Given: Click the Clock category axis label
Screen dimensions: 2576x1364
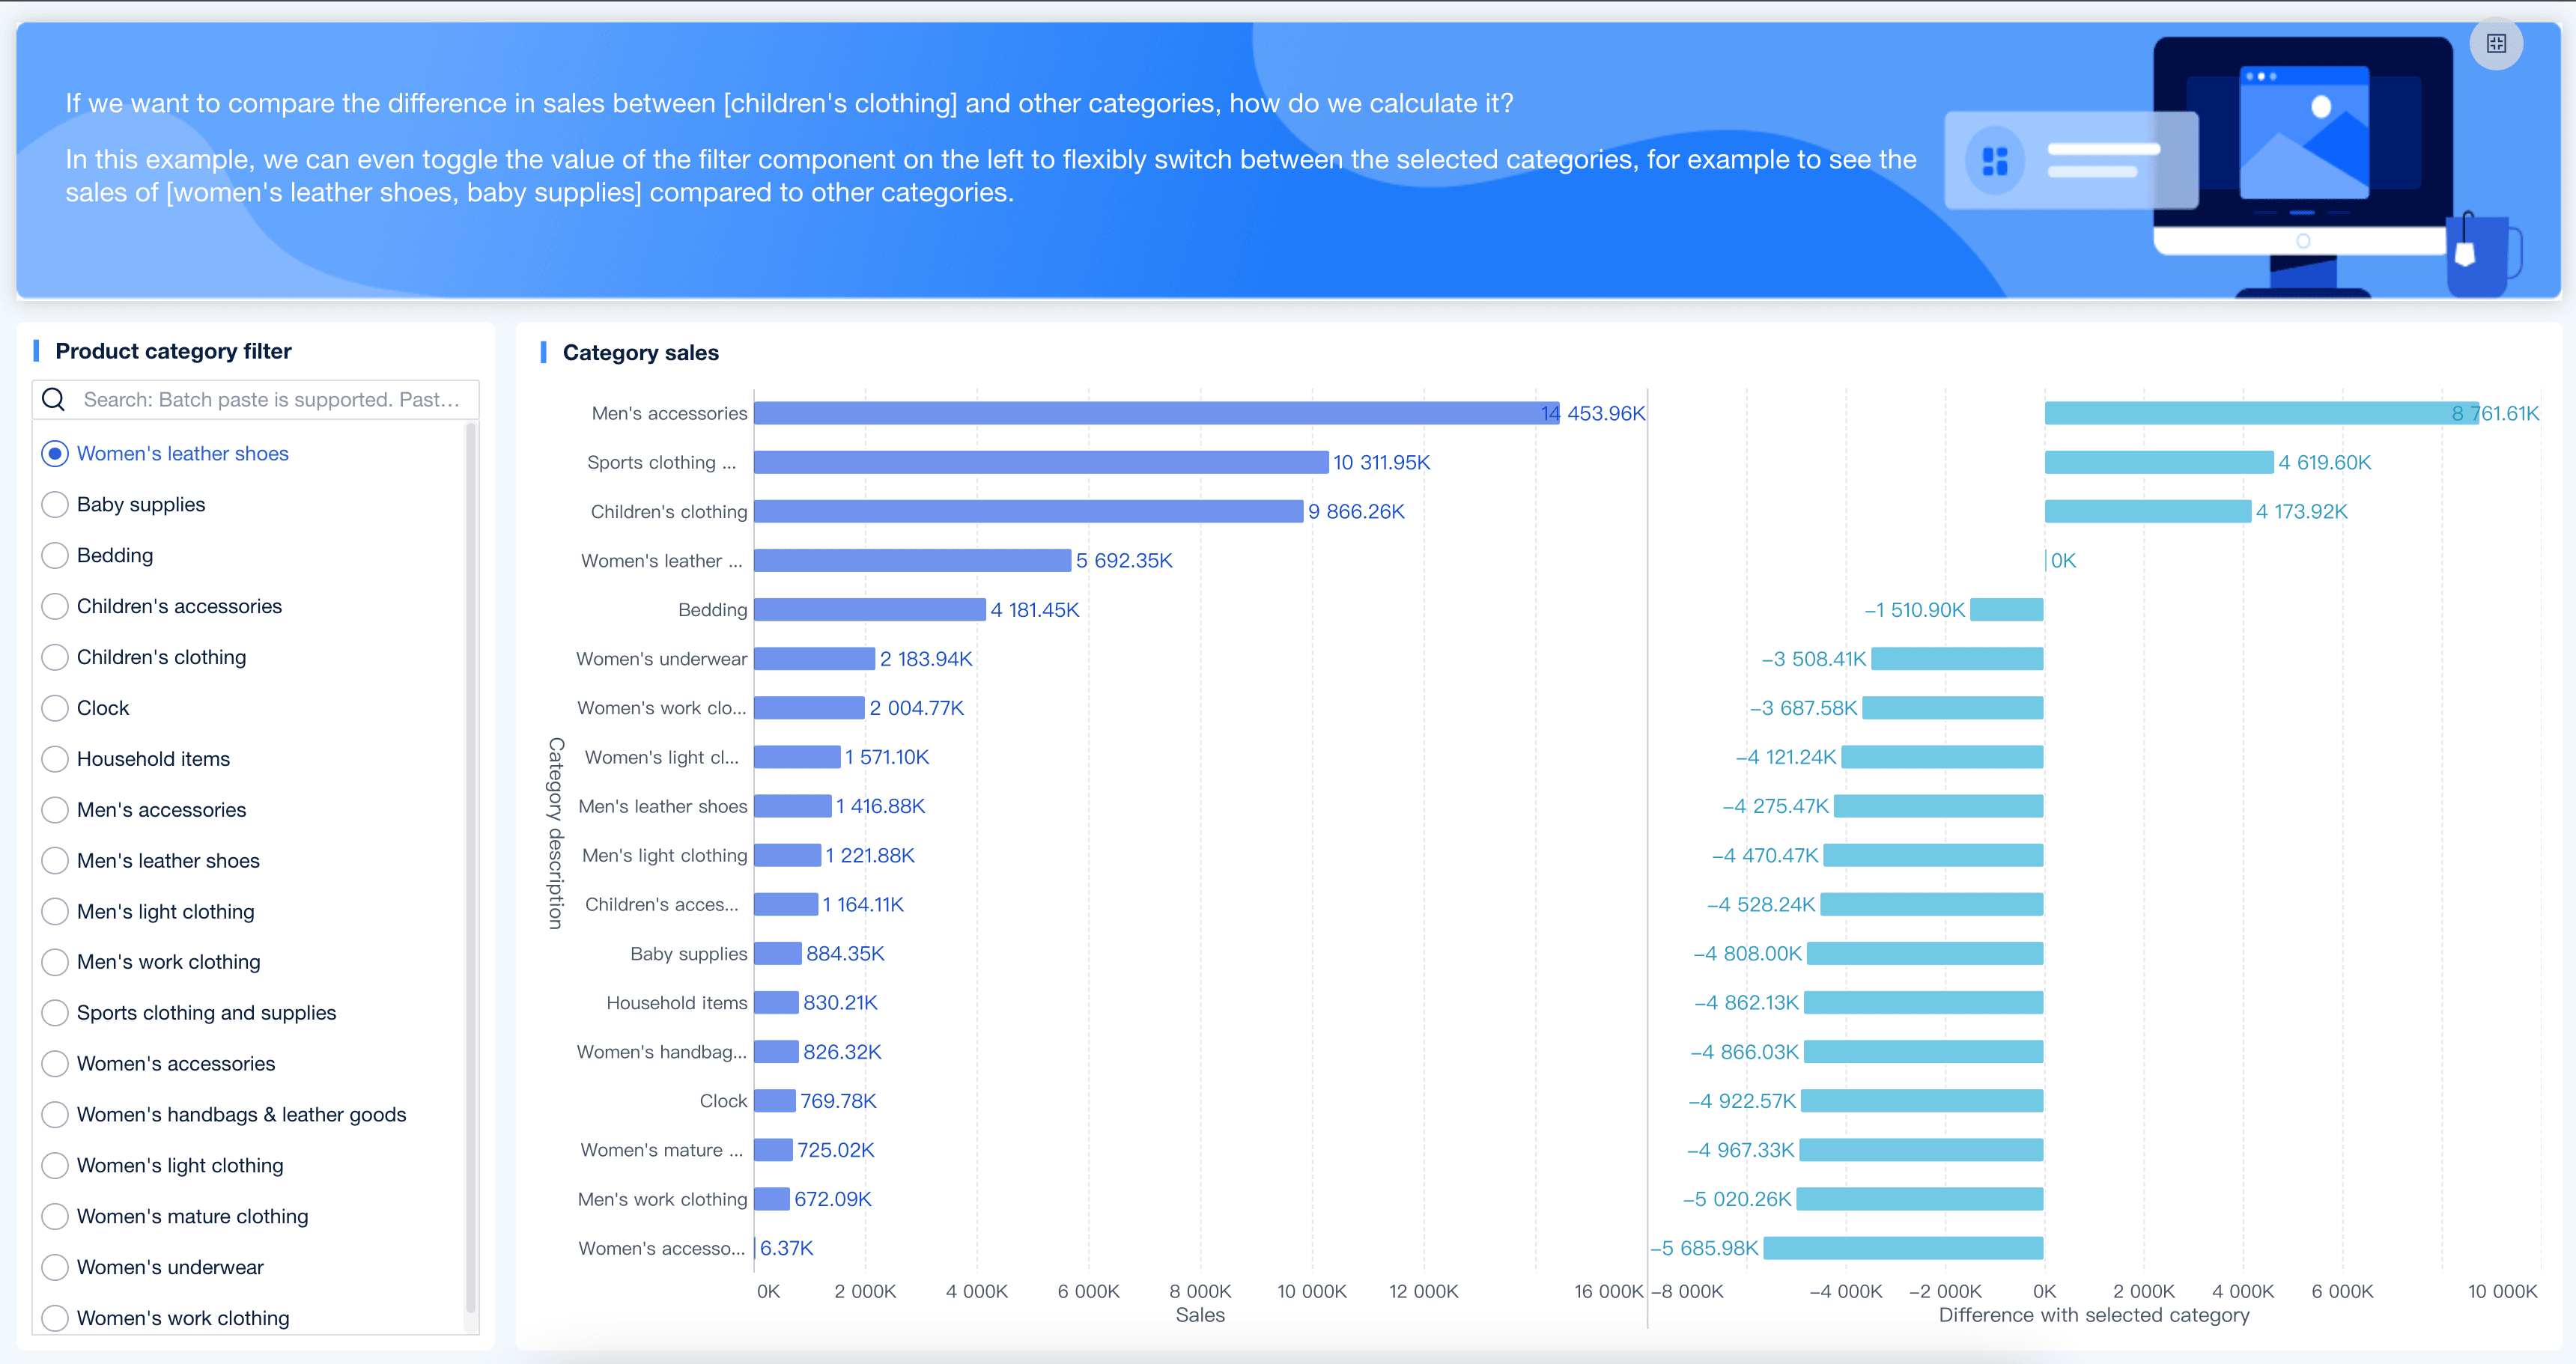Looking at the screenshot, I should coord(723,1101).
